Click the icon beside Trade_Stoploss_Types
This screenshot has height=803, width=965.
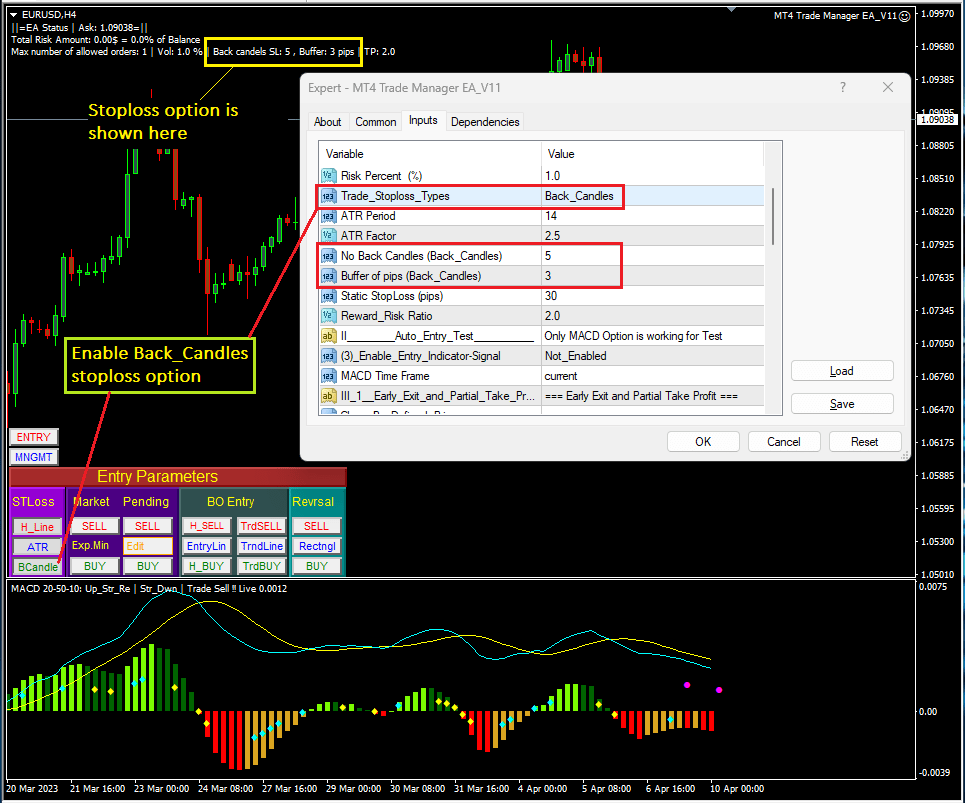[x=328, y=196]
